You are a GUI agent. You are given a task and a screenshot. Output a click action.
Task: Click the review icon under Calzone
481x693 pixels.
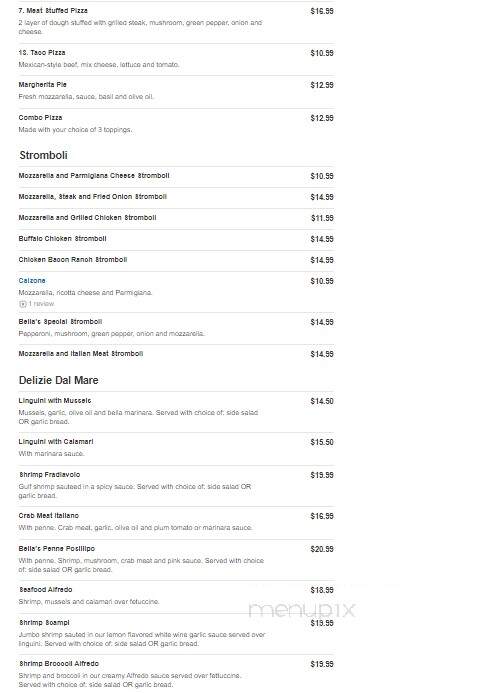(23, 304)
